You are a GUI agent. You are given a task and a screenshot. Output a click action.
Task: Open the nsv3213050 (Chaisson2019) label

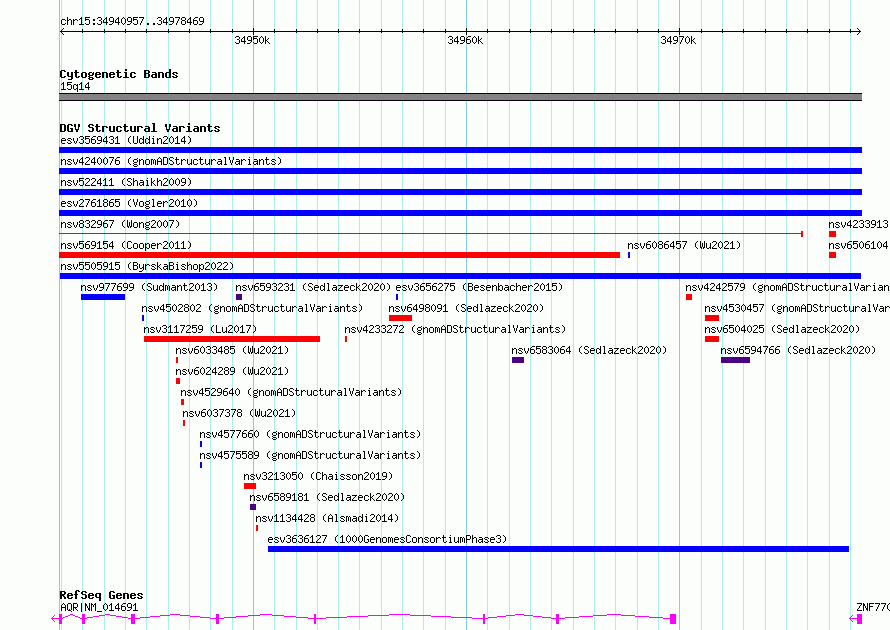click(318, 476)
